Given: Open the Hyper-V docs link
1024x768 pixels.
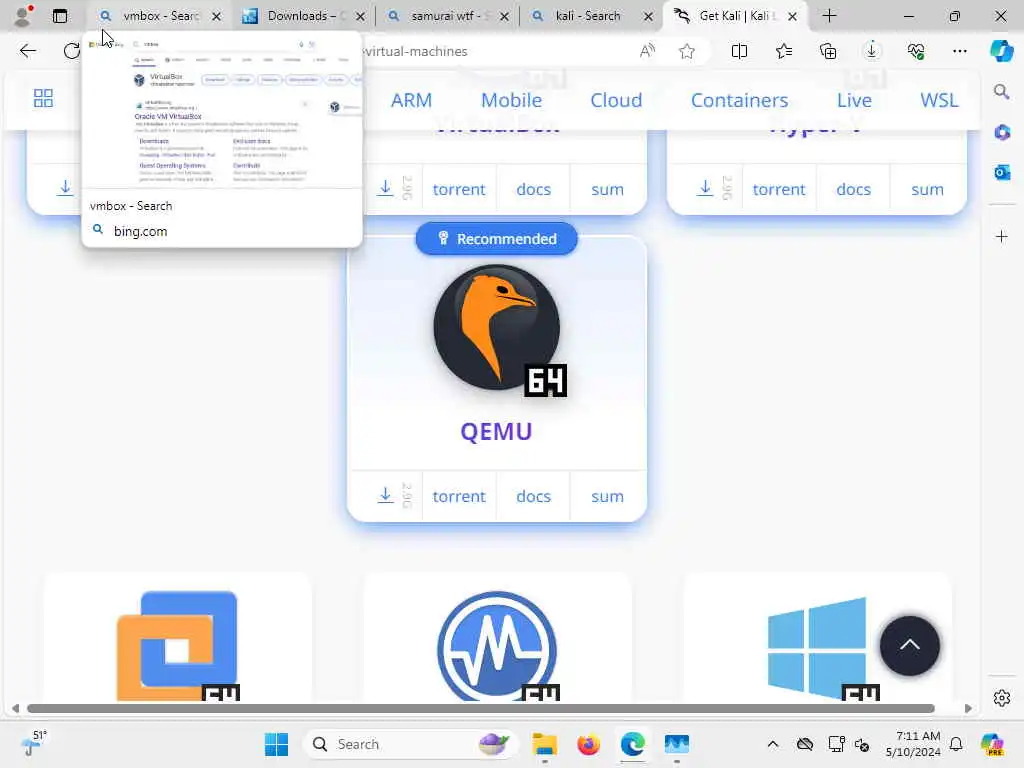Looking at the screenshot, I should [x=854, y=189].
